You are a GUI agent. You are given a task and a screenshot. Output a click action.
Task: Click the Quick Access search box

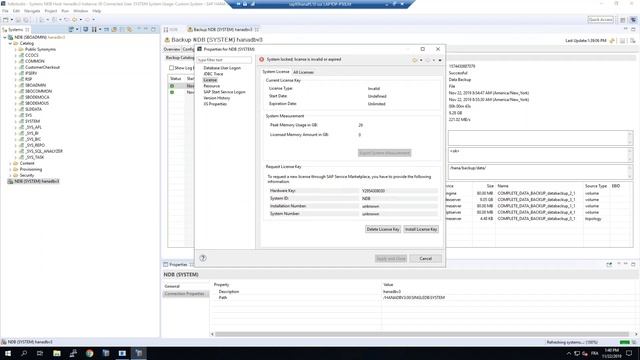click(600, 20)
